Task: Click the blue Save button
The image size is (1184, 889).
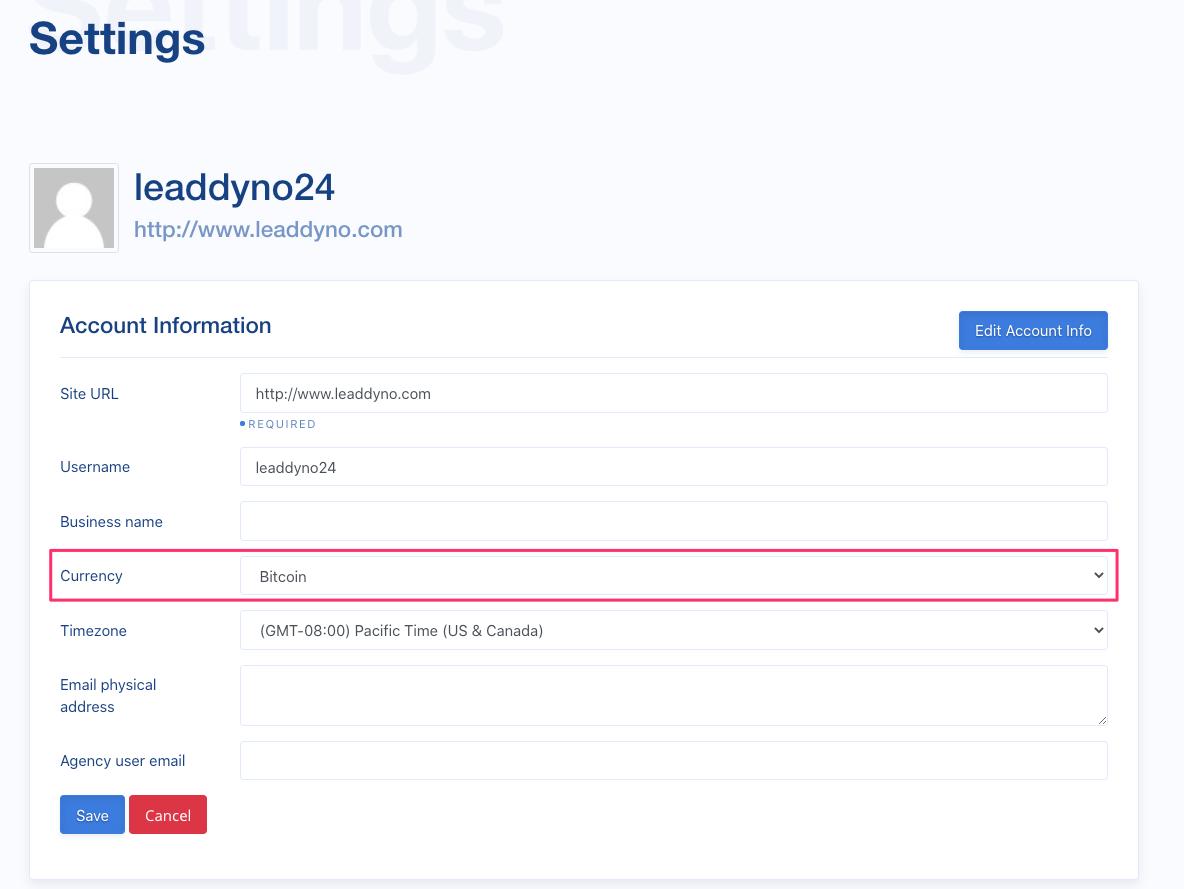Action: (x=92, y=814)
